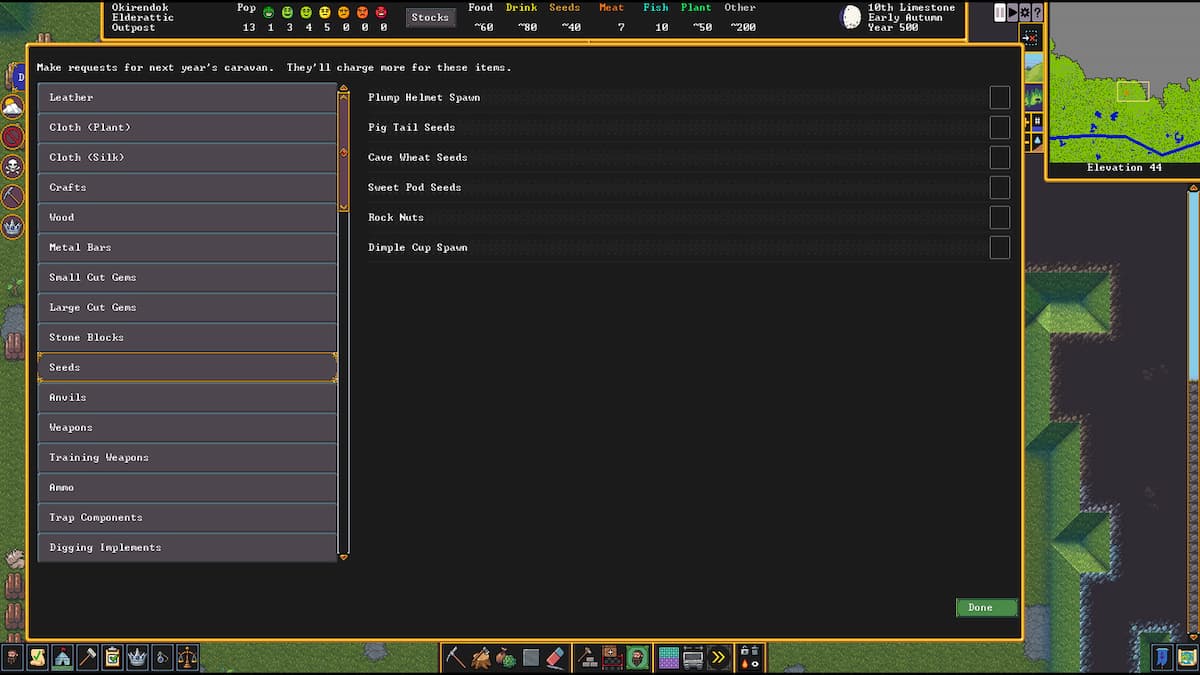Open the Erase designations eraser tool
This screenshot has width=1200, height=675.
(x=553, y=657)
